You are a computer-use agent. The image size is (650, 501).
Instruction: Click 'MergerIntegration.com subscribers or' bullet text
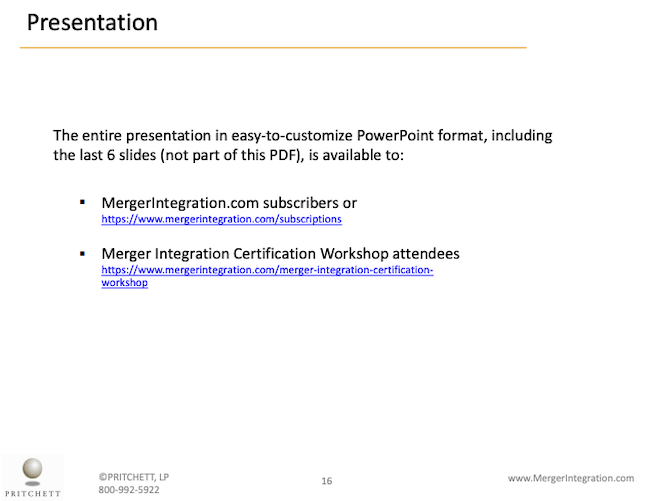pos(229,203)
